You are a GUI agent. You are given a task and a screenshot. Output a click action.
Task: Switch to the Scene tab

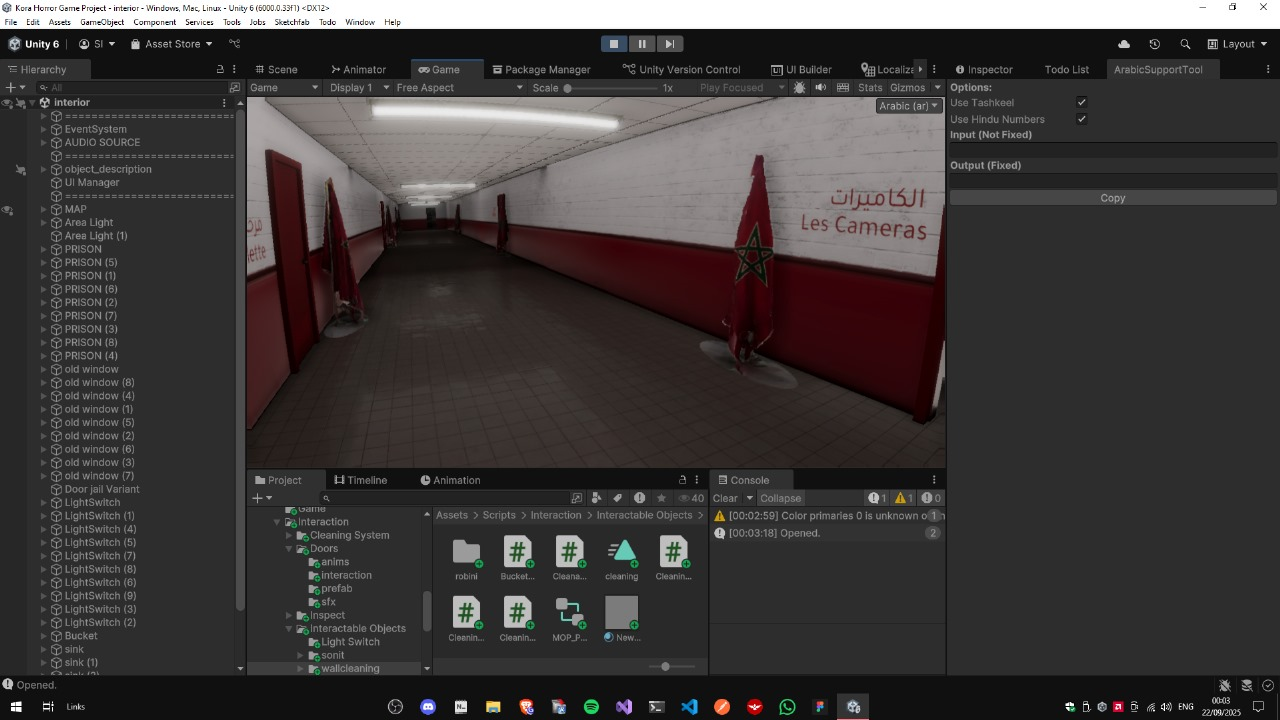tap(276, 70)
